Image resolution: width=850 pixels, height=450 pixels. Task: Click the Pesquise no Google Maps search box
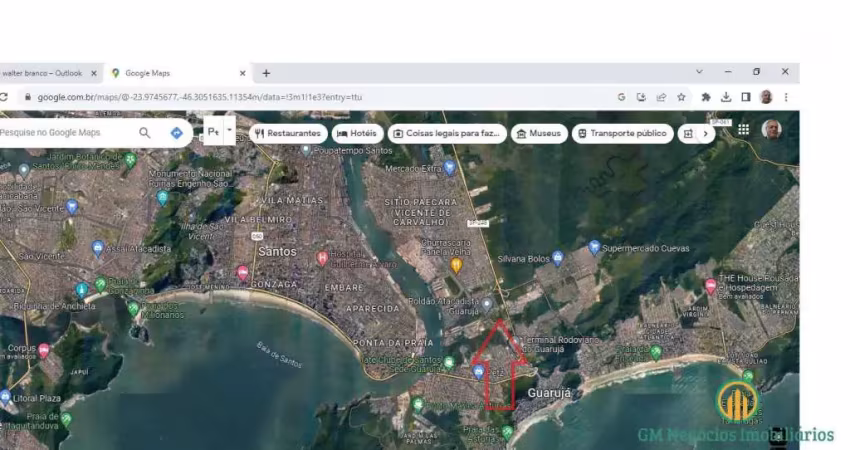pos(65,132)
